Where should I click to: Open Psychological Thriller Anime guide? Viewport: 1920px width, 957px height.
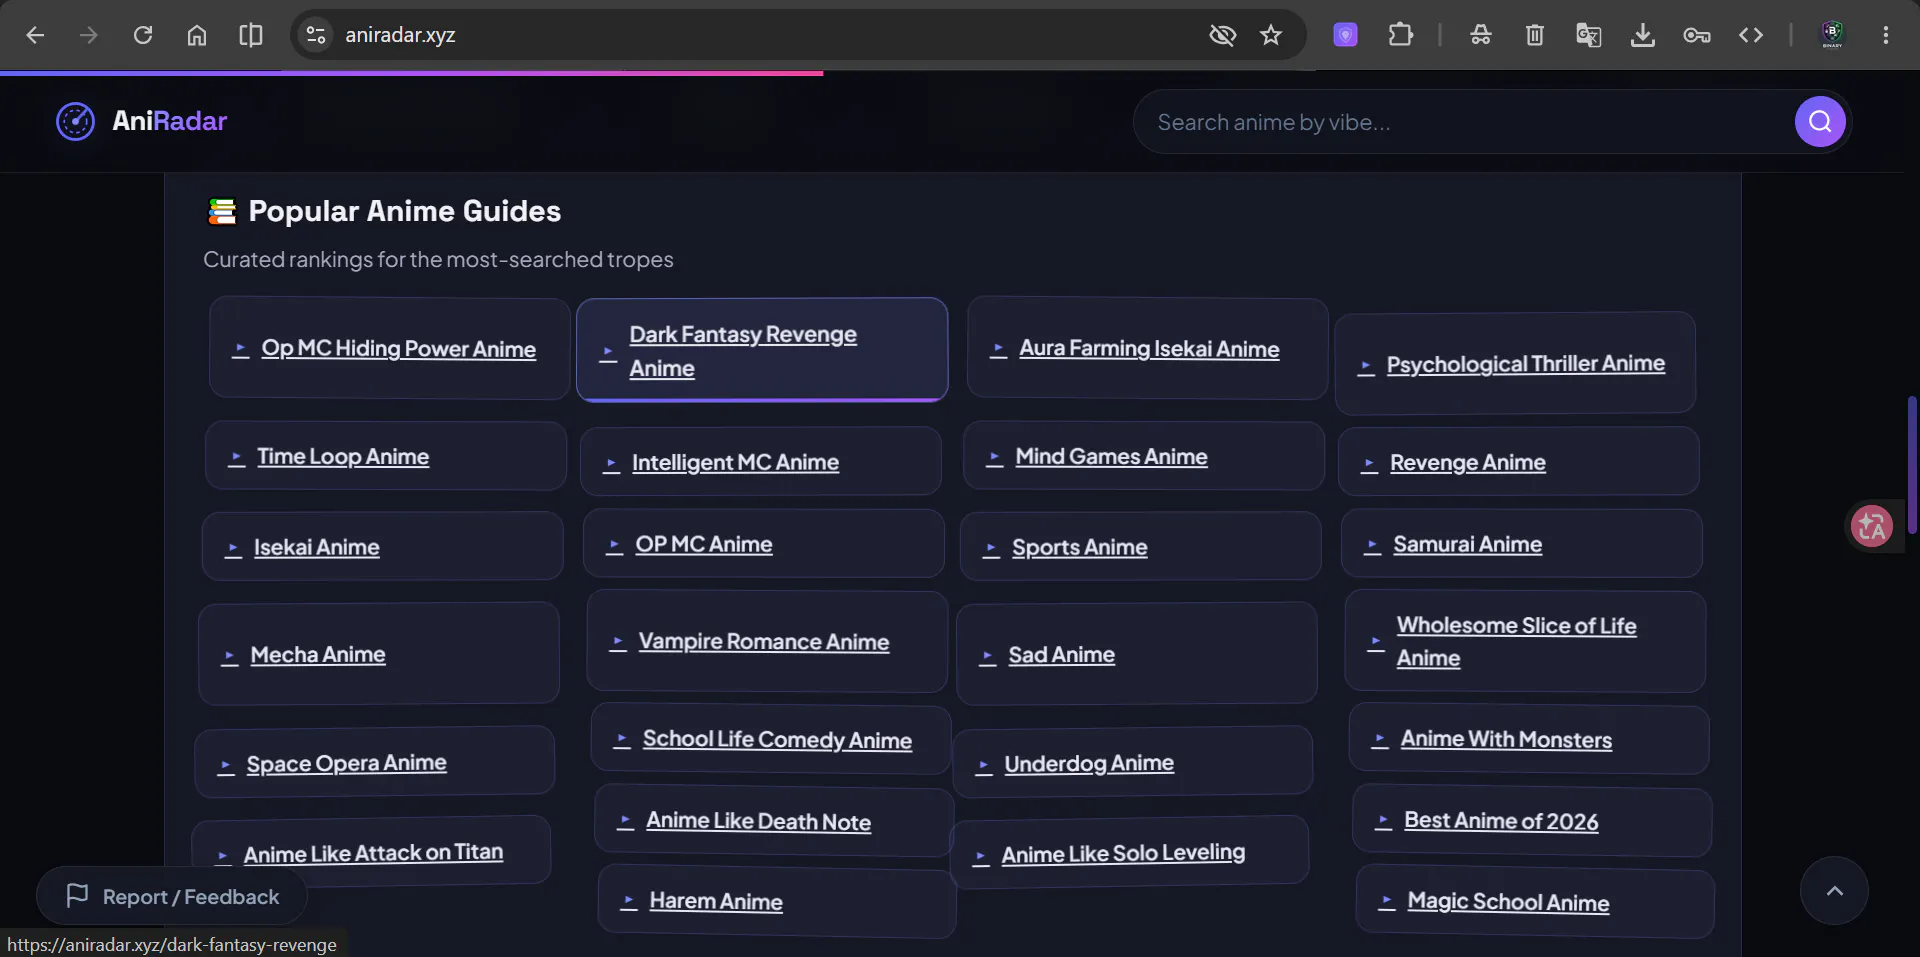coord(1515,364)
